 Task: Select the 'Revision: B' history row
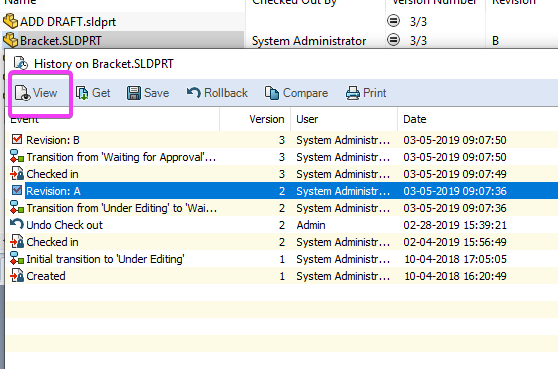[x=282, y=140]
